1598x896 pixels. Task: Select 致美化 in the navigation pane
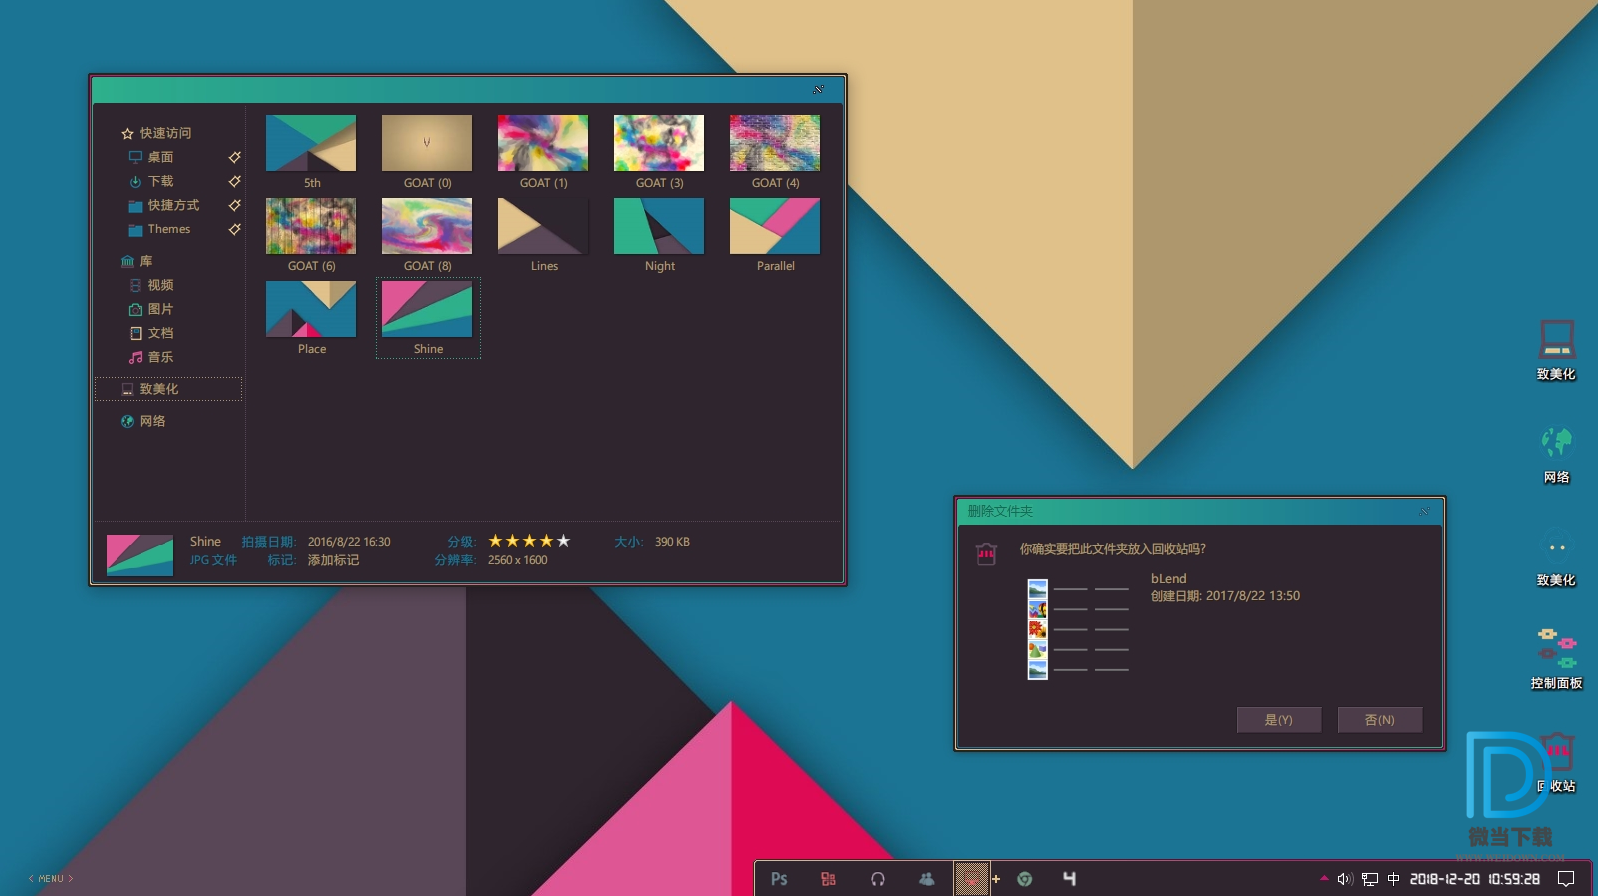(x=168, y=389)
